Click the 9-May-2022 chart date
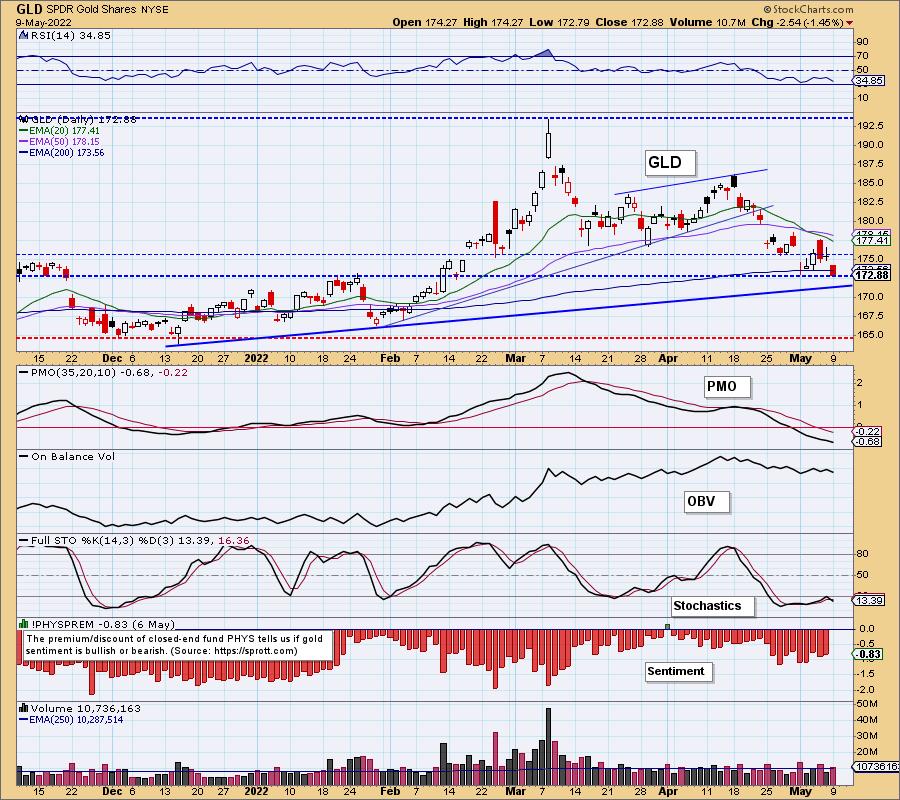Viewport: 900px width, 800px height. click(44, 22)
